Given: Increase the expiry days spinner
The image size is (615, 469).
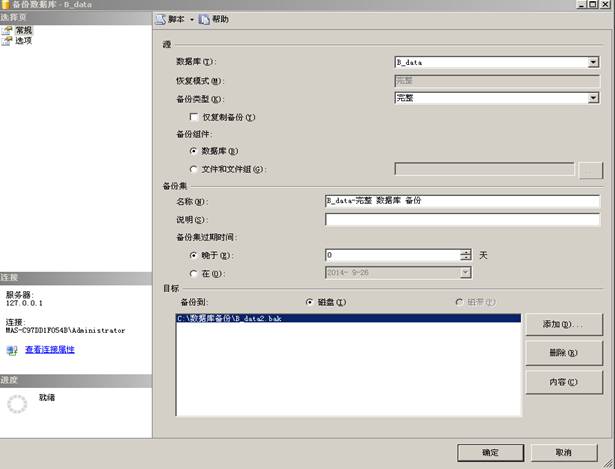Looking at the screenshot, I should pyautogui.click(x=466, y=252).
